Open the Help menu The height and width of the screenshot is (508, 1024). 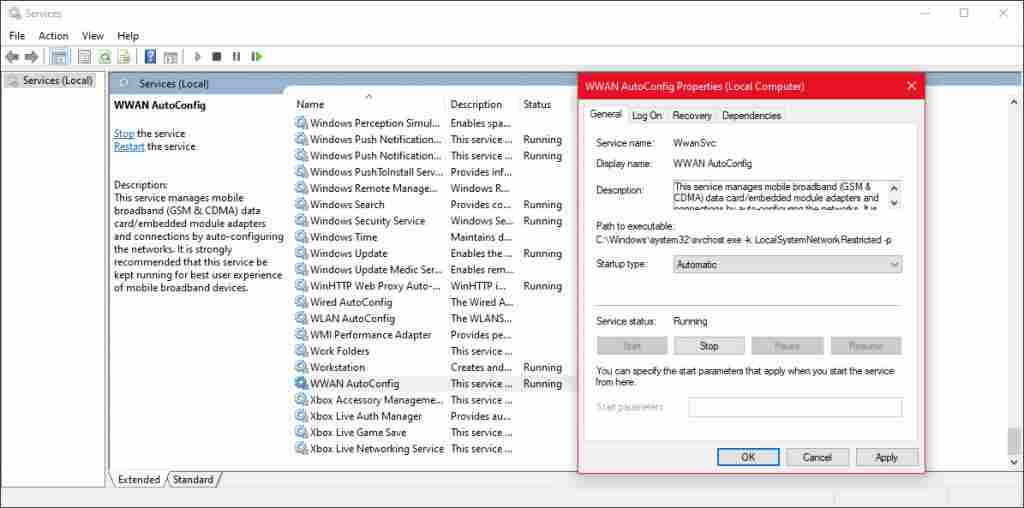point(128,36)
